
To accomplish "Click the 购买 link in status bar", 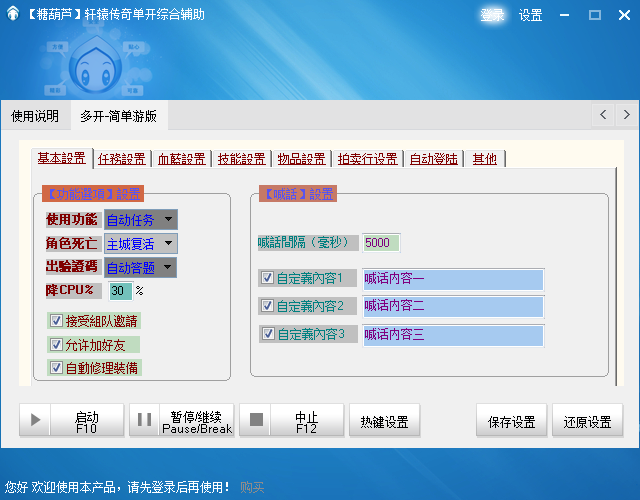I will (x=252, y=487).
